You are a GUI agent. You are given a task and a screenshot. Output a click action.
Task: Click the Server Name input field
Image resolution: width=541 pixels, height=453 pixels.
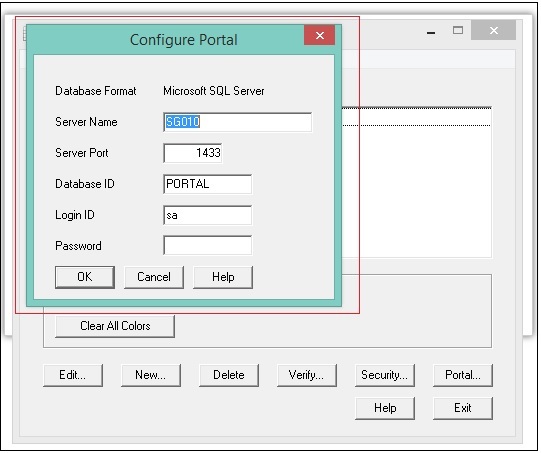coord(237,122)
